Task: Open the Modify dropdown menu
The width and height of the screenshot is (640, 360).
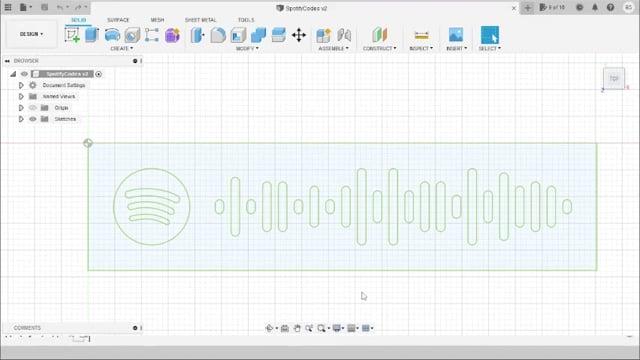Action: click(247, 48)
